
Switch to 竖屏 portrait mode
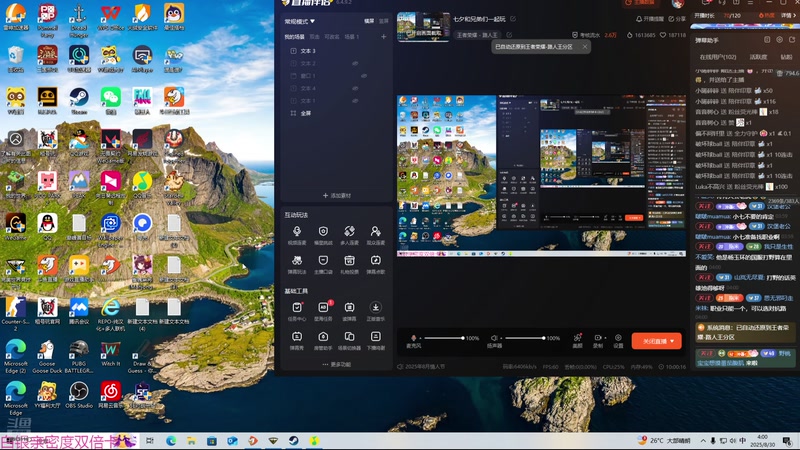(x=384, y=21)
